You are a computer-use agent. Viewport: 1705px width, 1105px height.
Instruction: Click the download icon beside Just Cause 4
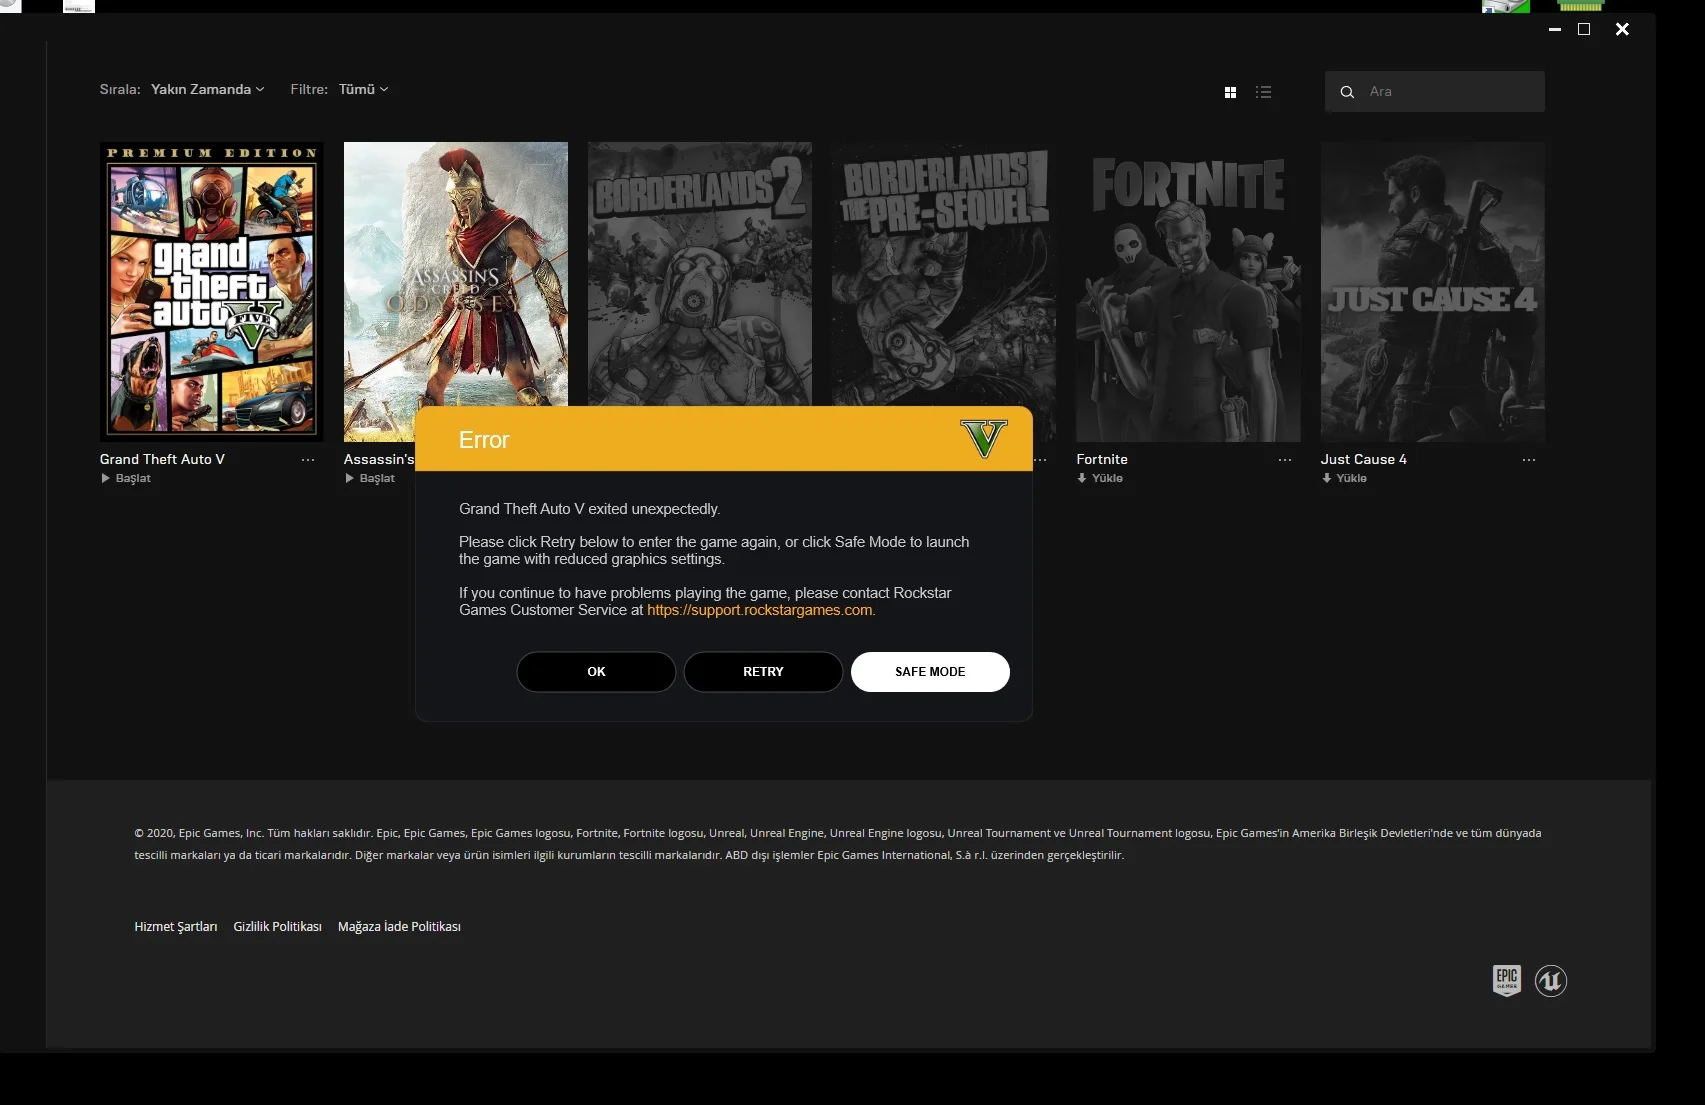[1327, 478]
